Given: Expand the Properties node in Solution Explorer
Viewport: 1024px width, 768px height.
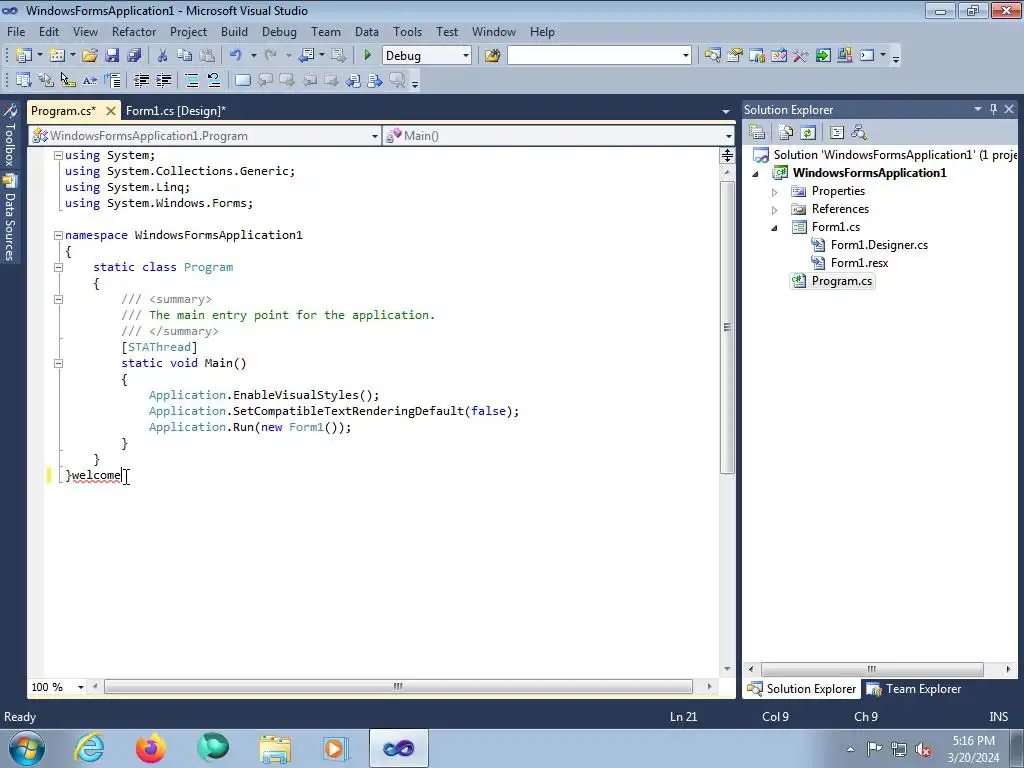Looking at the screenshot, I should tap(775, 192).
